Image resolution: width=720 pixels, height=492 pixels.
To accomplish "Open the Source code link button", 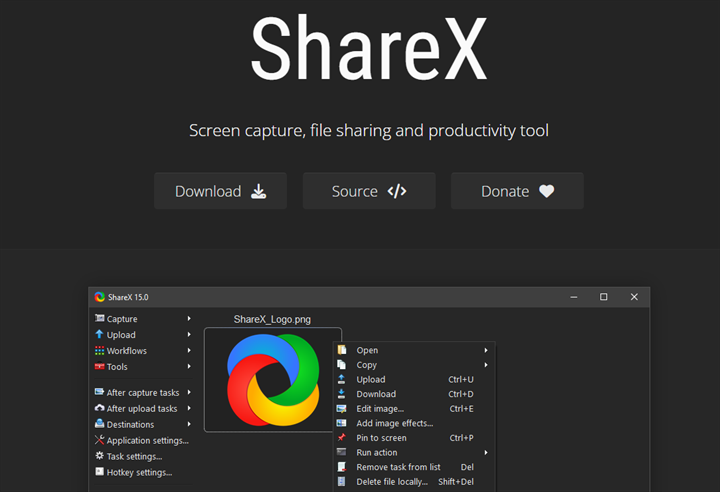I will (368, 191).
